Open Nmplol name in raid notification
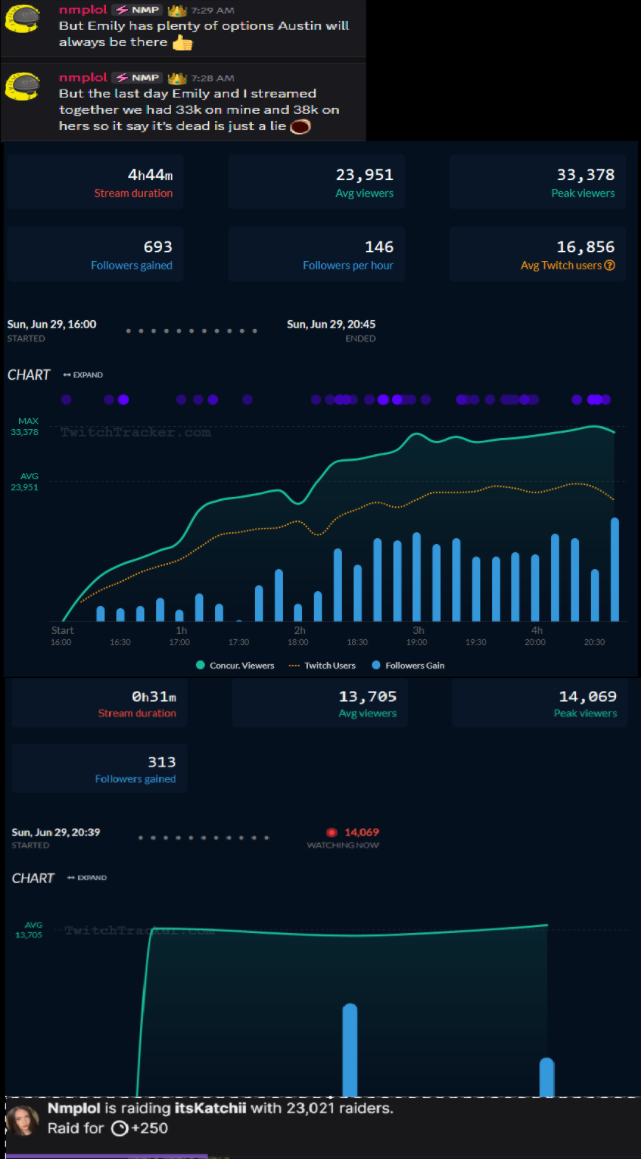The width and height of the screenshot is (641, 1159). (x=75, y=1108)
